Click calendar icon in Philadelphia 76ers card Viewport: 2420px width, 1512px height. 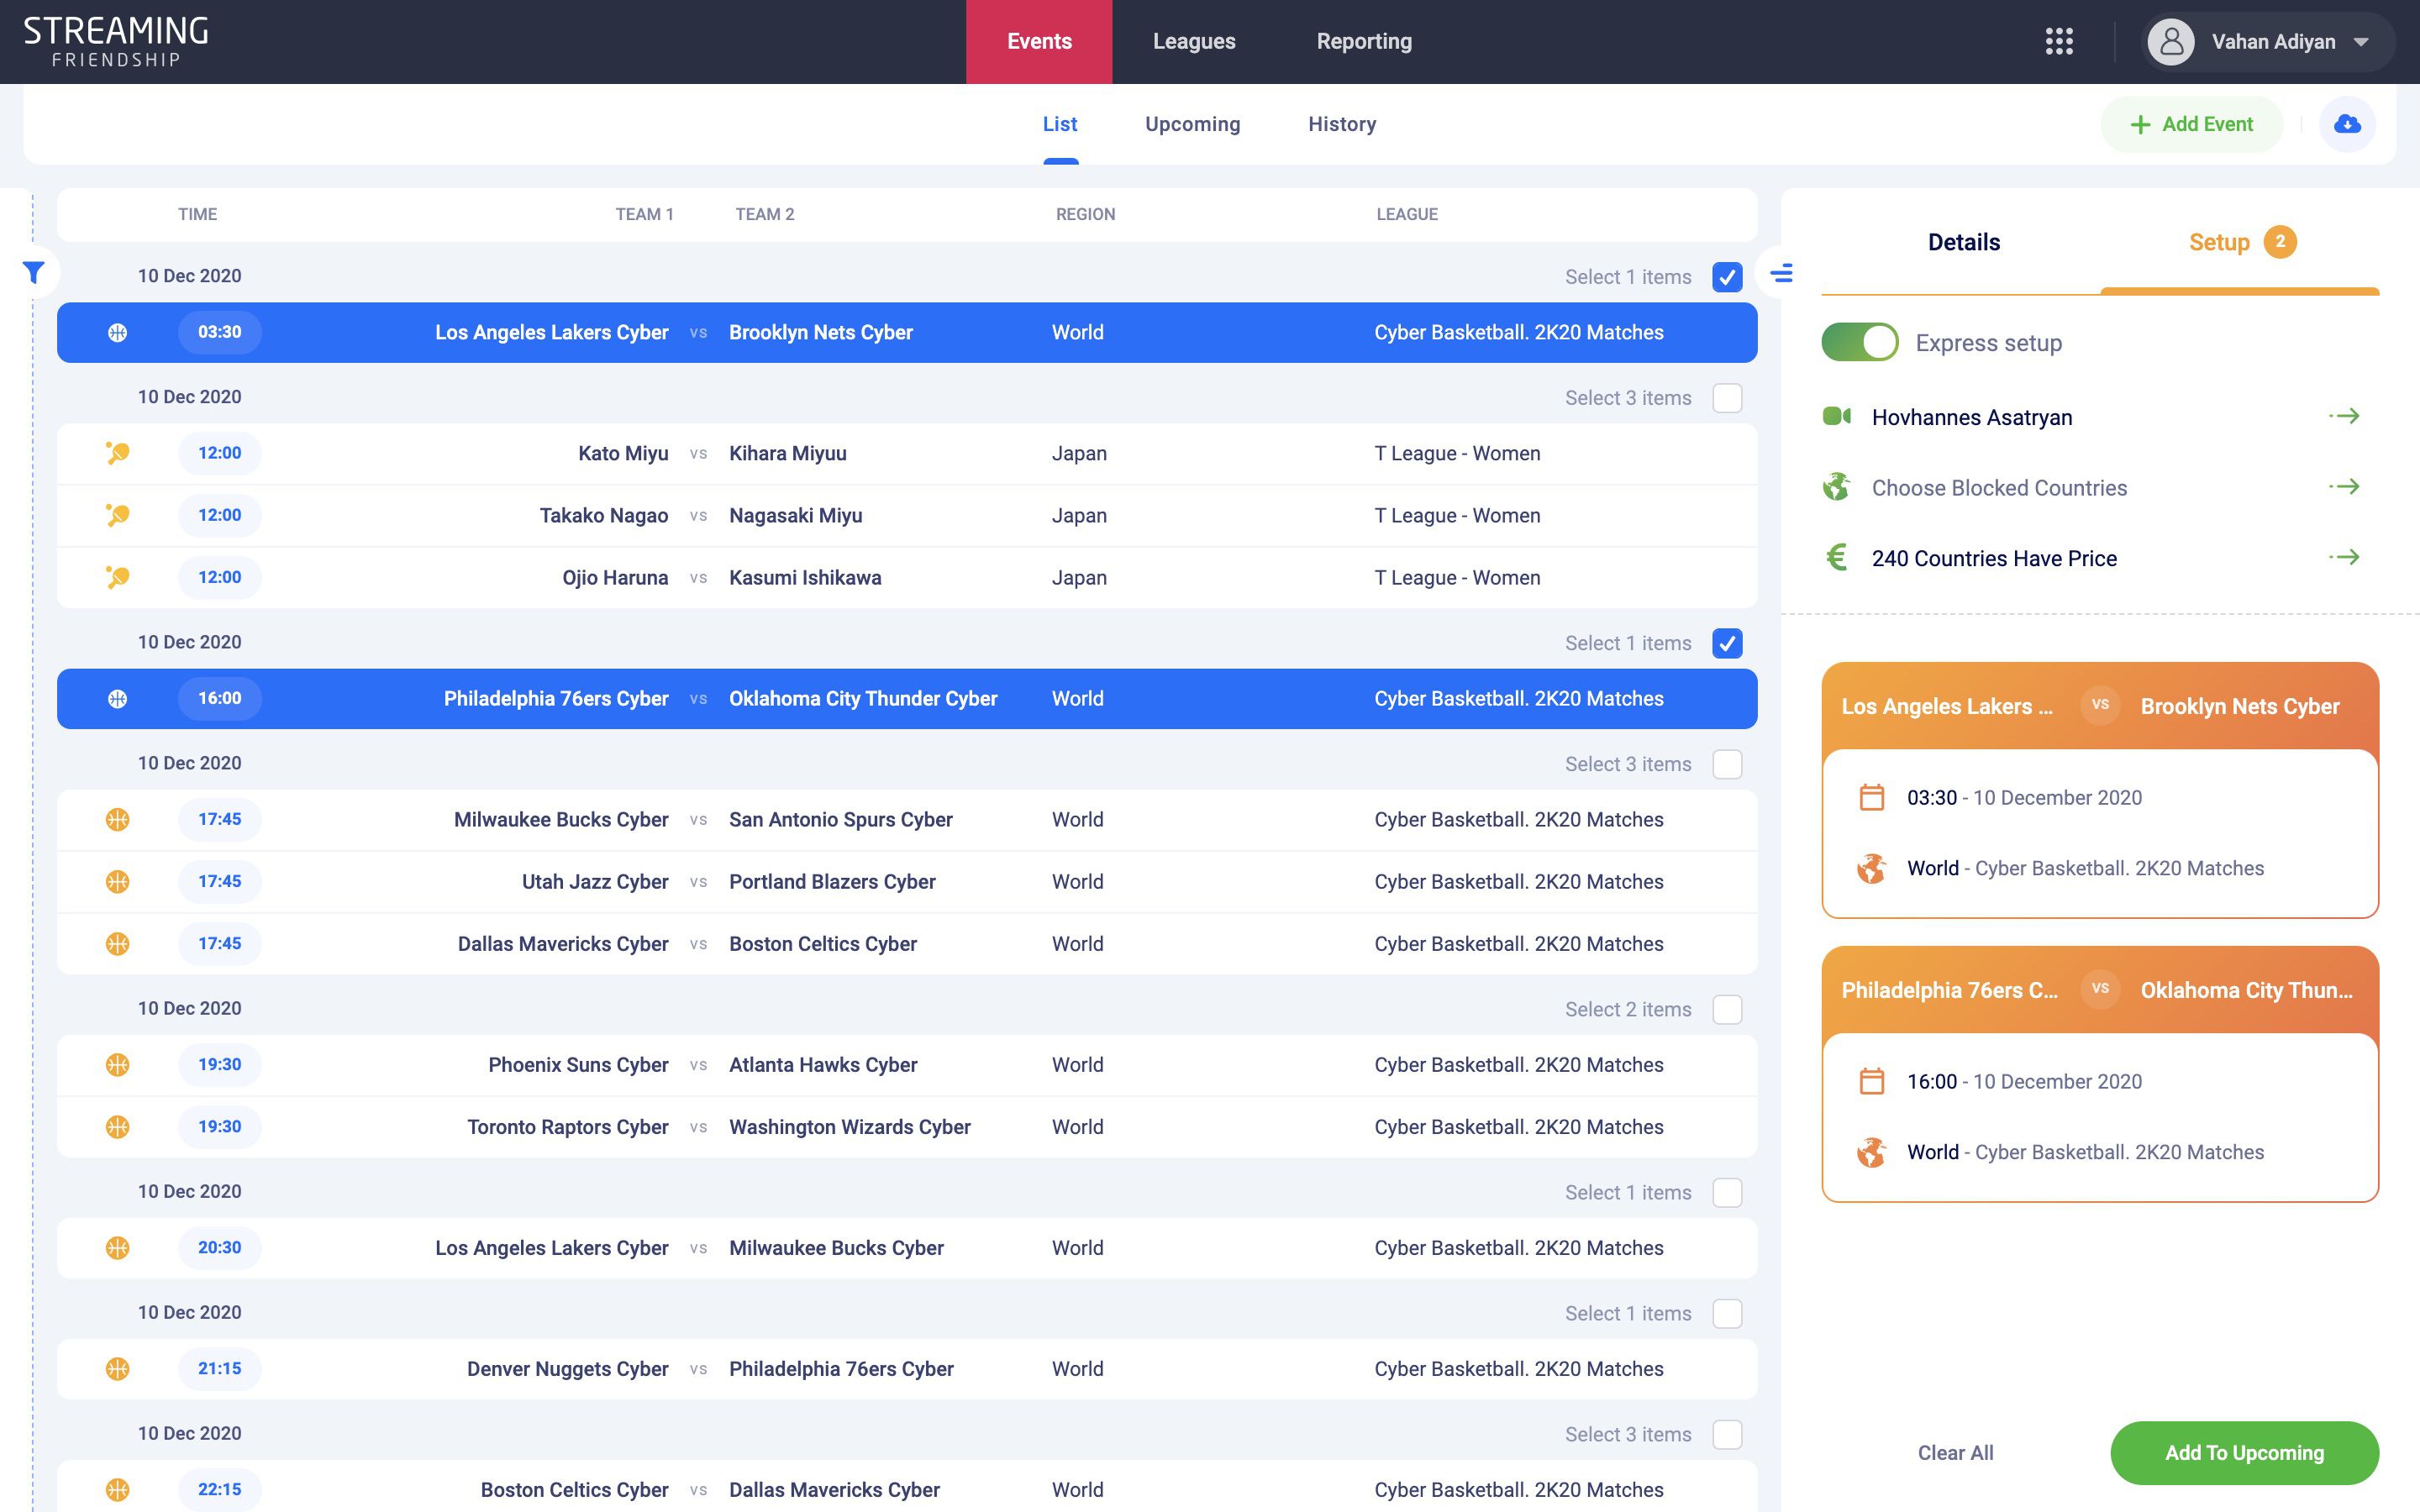[1871, 1081]
